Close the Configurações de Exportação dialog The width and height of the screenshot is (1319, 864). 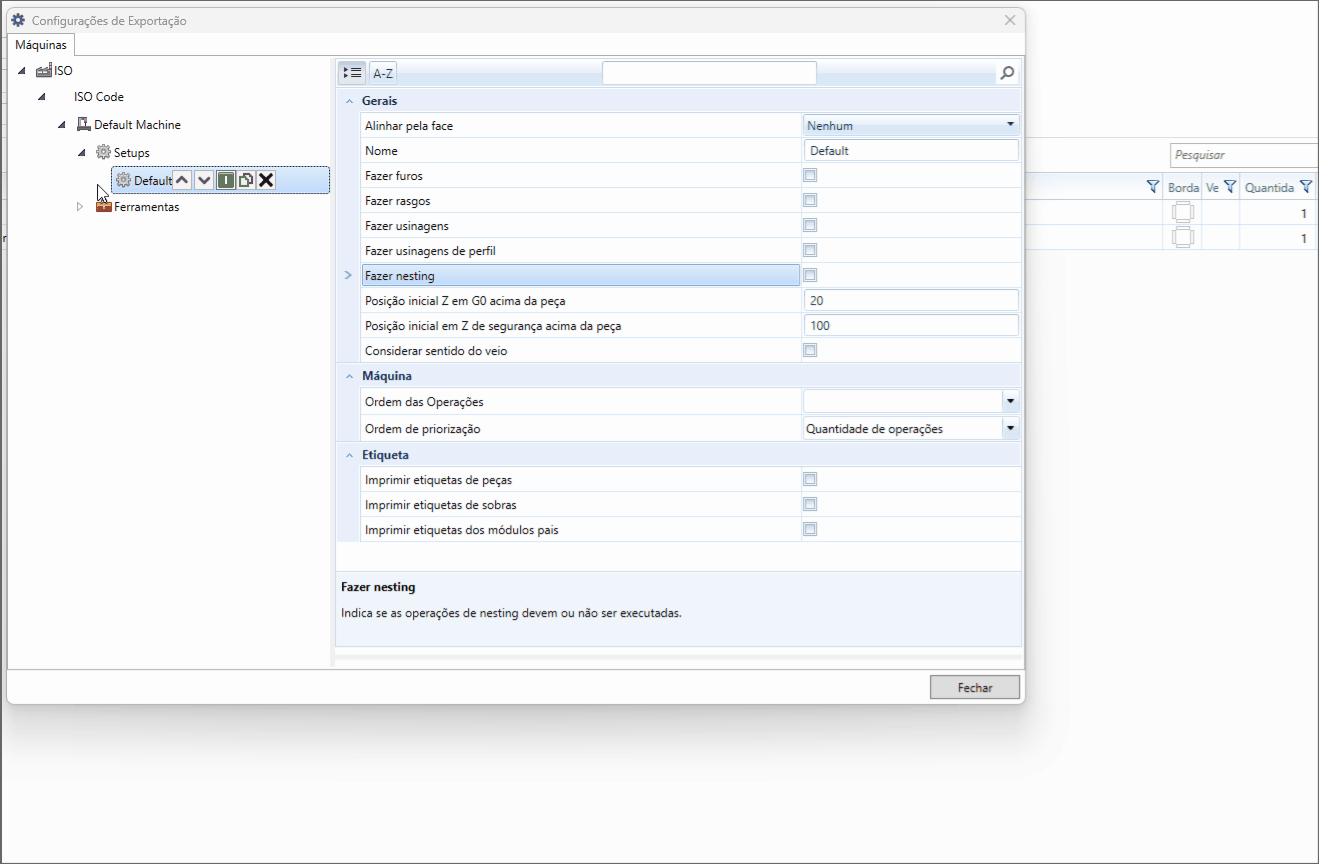(1010, 20)
